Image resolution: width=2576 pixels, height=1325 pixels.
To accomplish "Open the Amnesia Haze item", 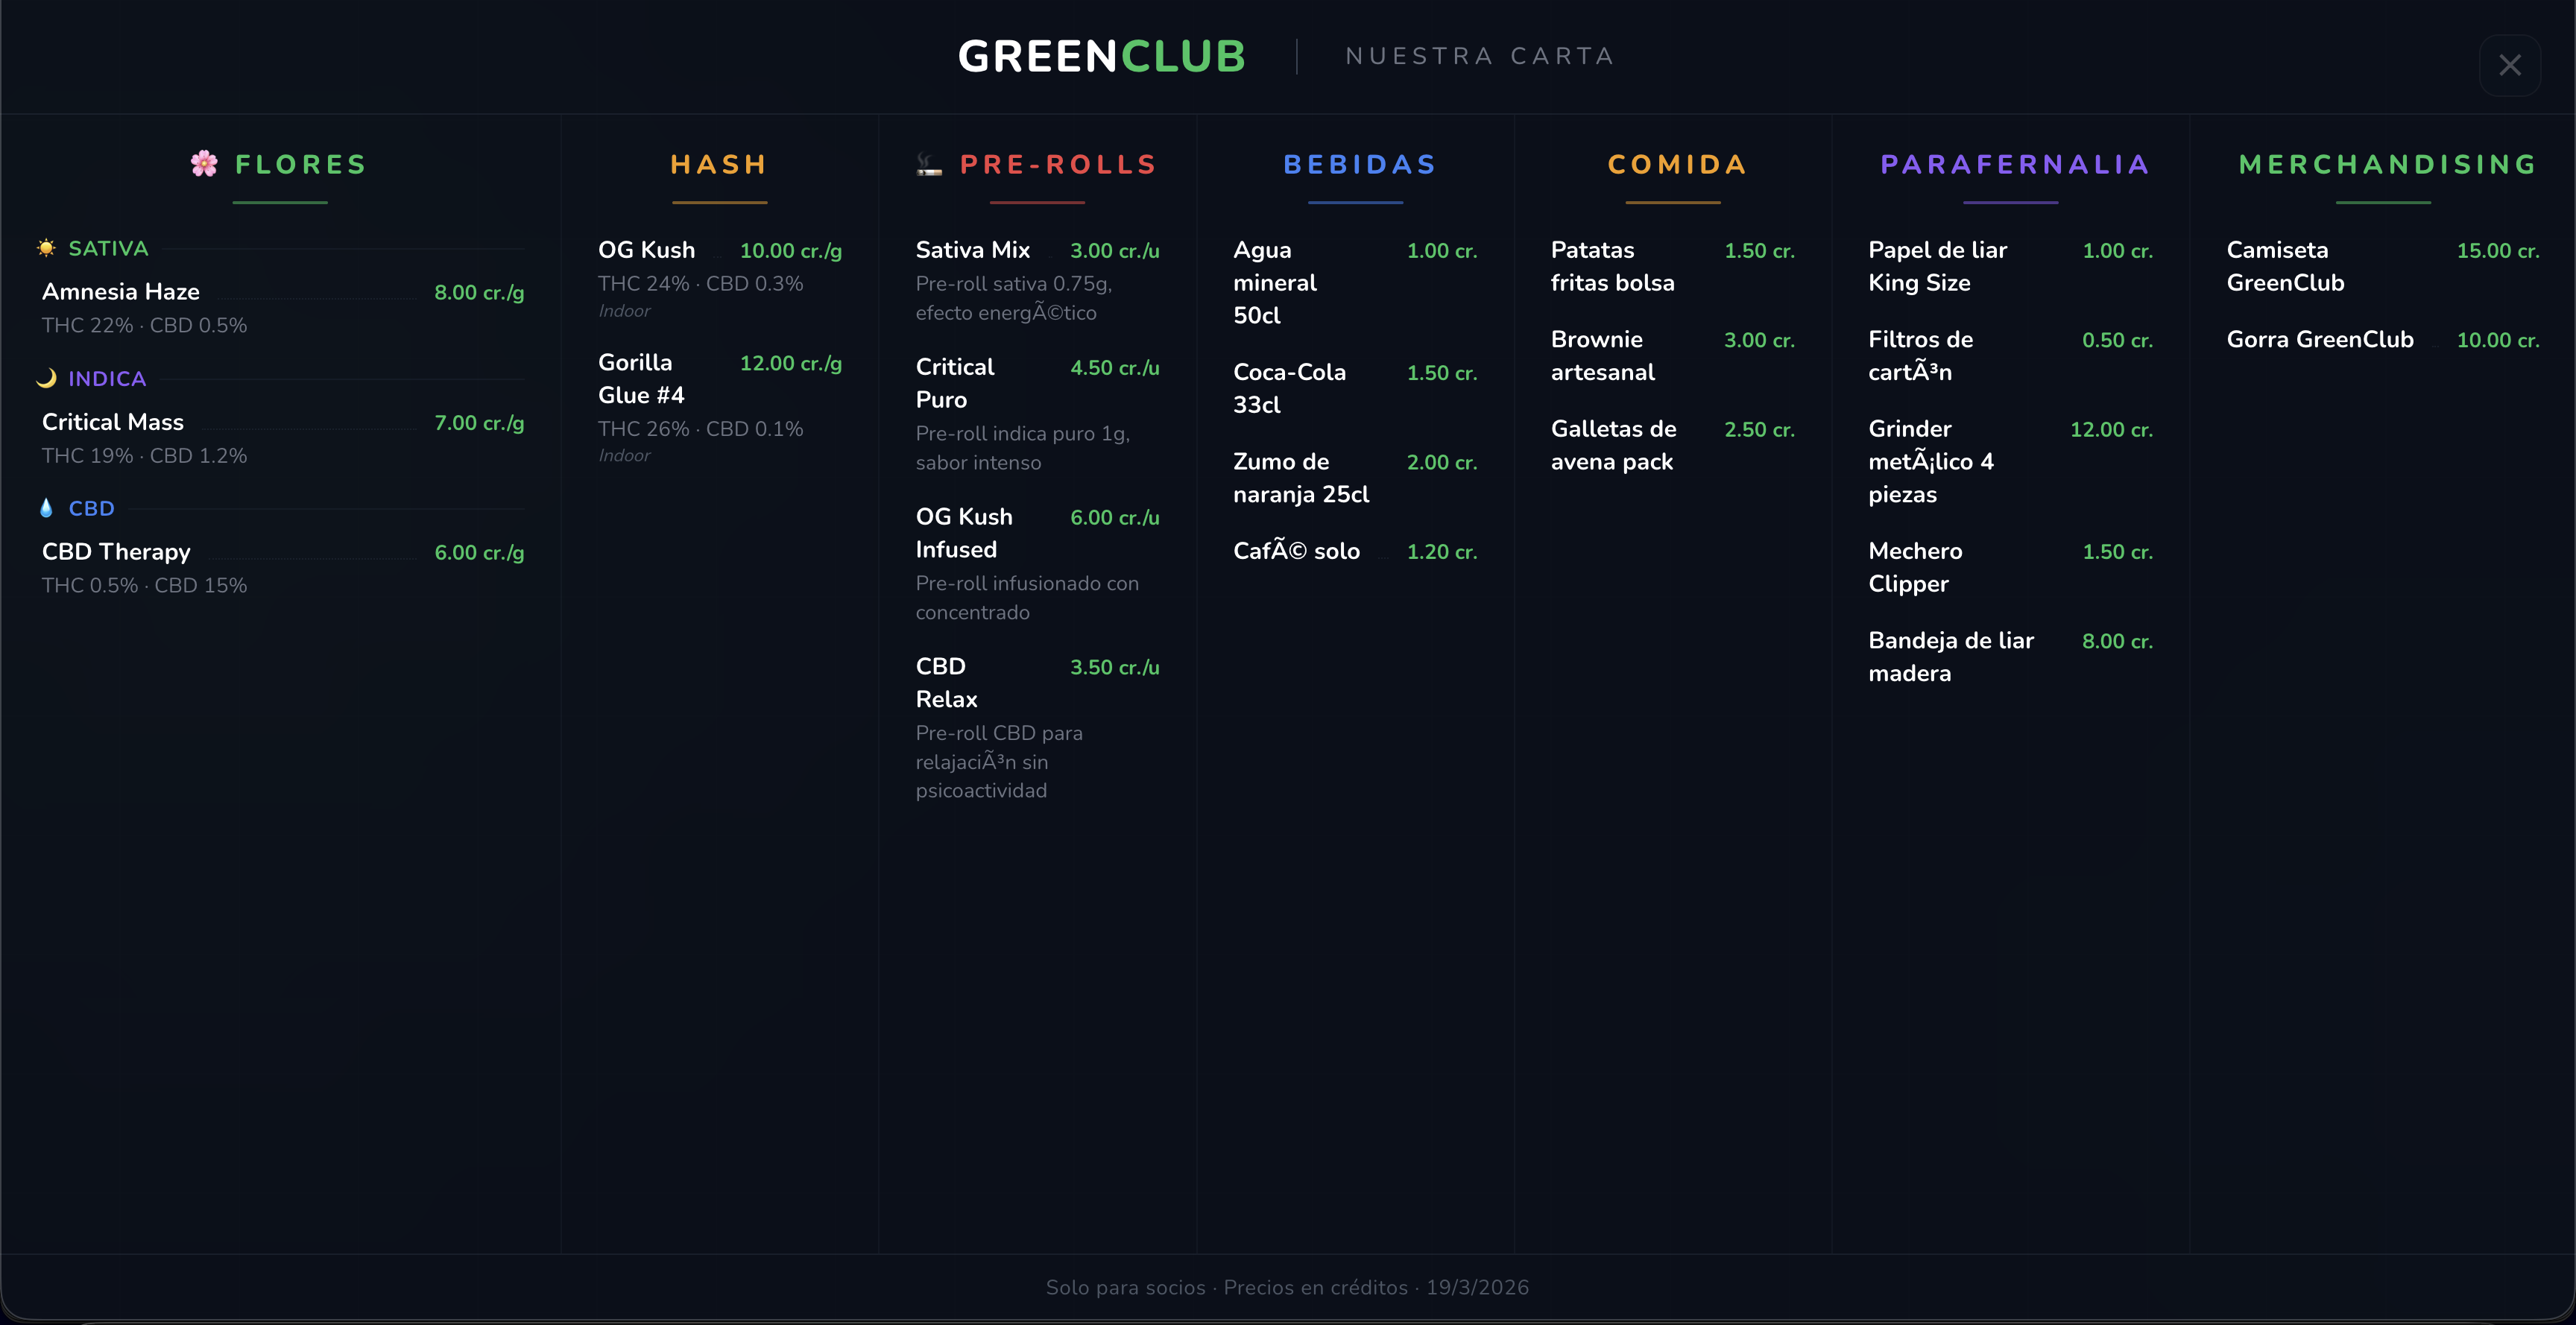I will coord(121,292).
